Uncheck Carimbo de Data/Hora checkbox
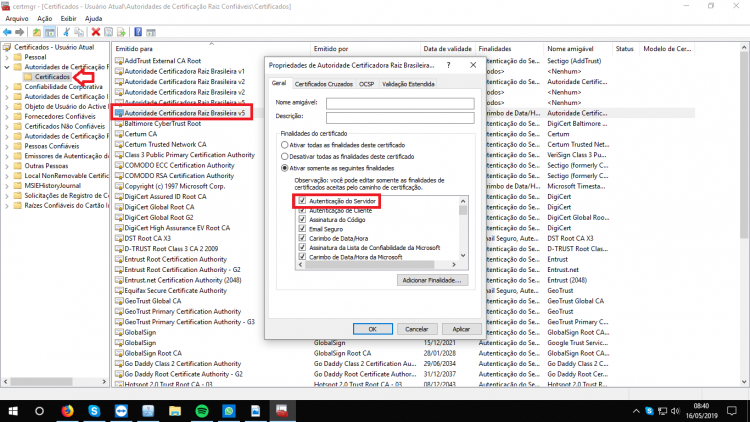The height and width of the screenshot is (422, 750). (302, 238)
